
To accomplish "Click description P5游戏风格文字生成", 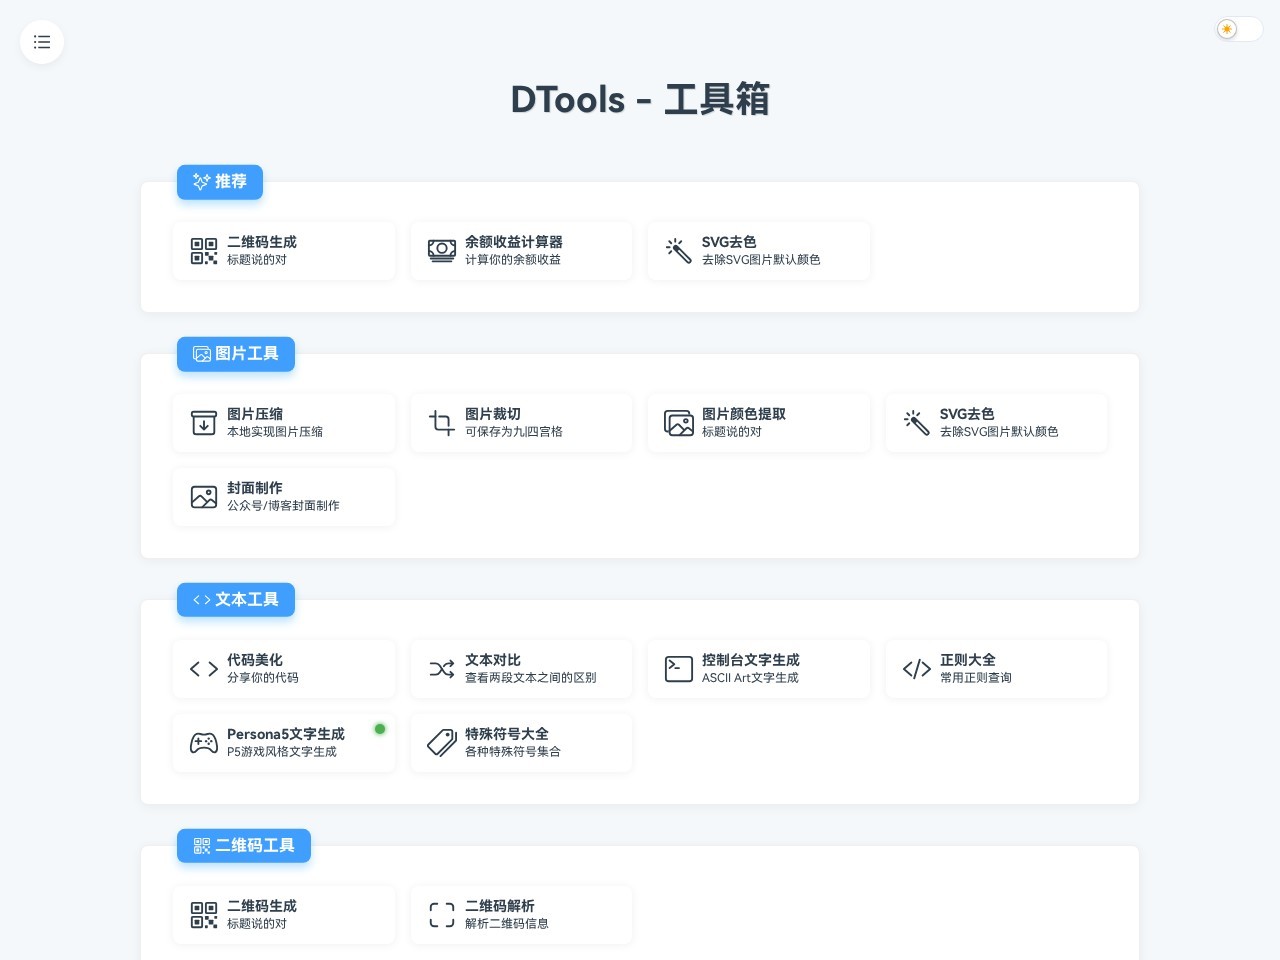I will point(282,752).
